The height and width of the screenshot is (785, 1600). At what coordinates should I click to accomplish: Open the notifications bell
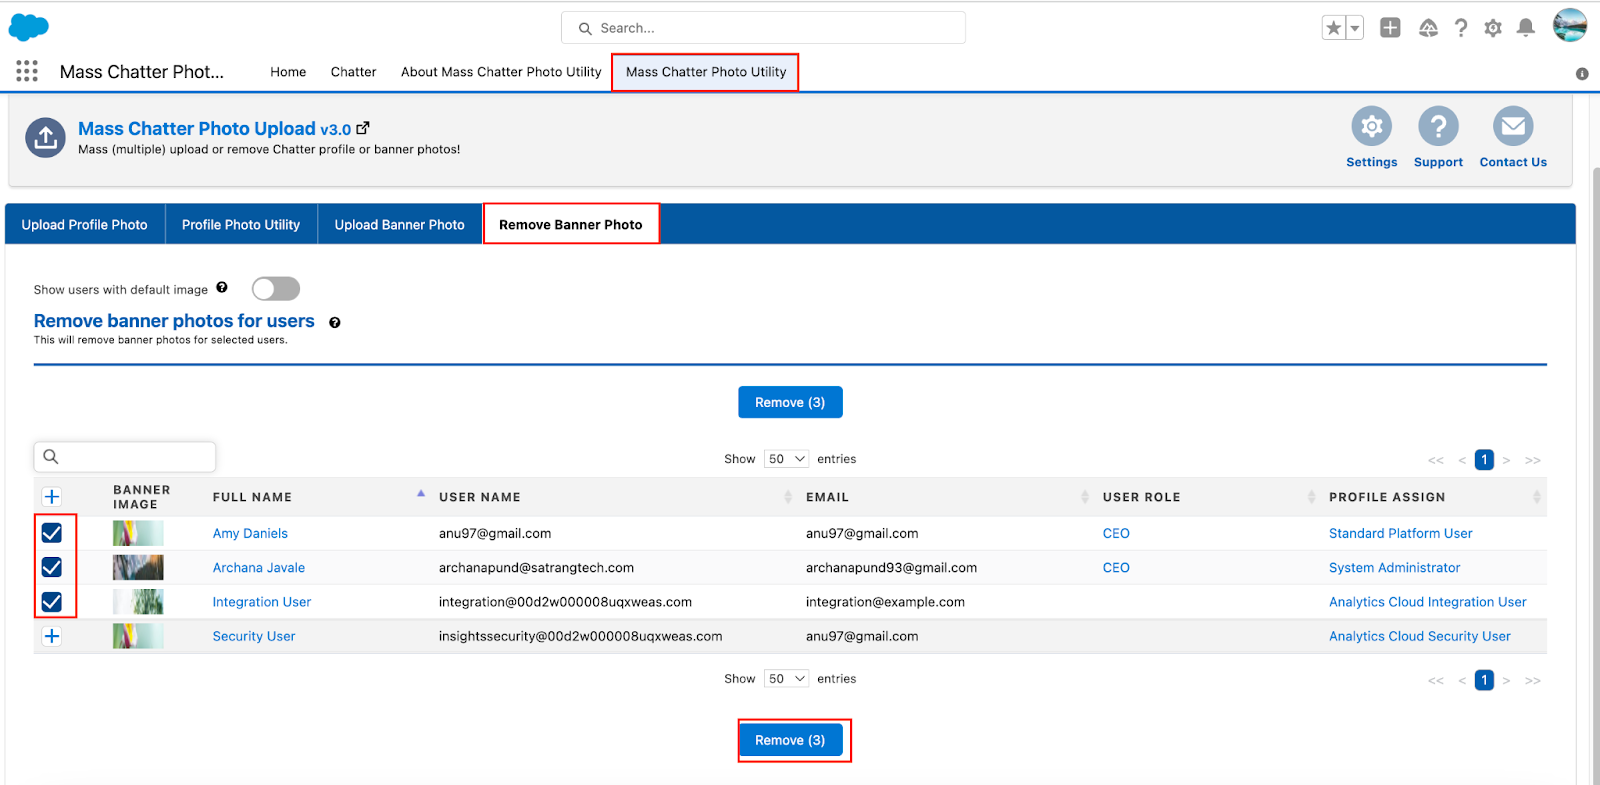[x=1525, y=28]
